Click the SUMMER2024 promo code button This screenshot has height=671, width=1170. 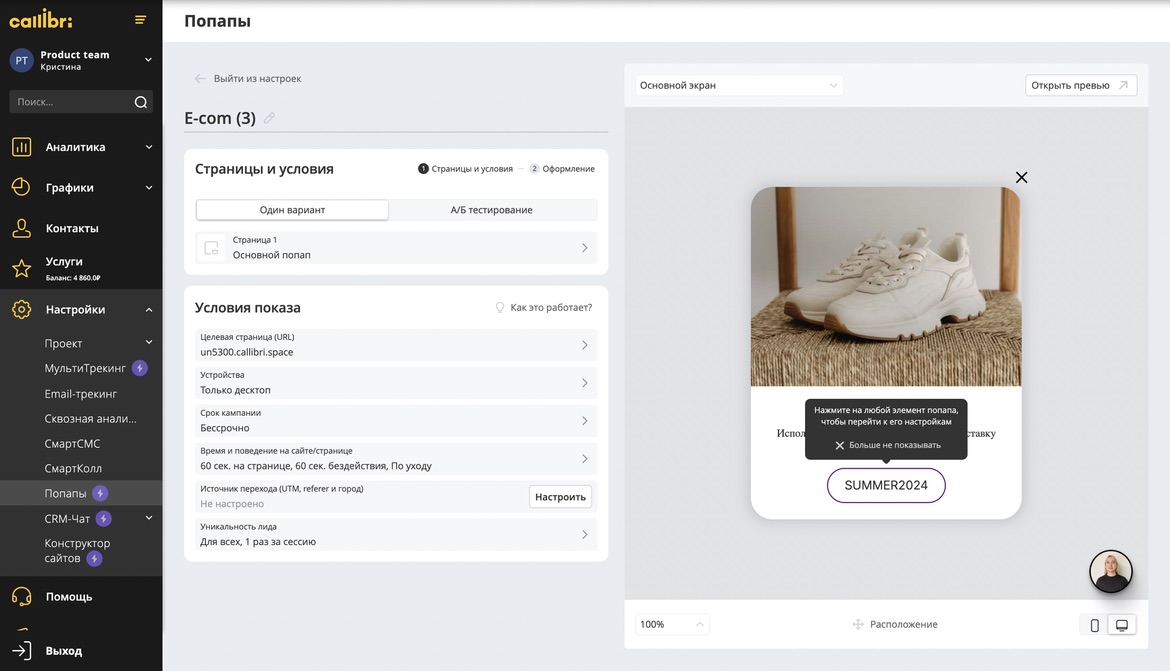[886, 485]
